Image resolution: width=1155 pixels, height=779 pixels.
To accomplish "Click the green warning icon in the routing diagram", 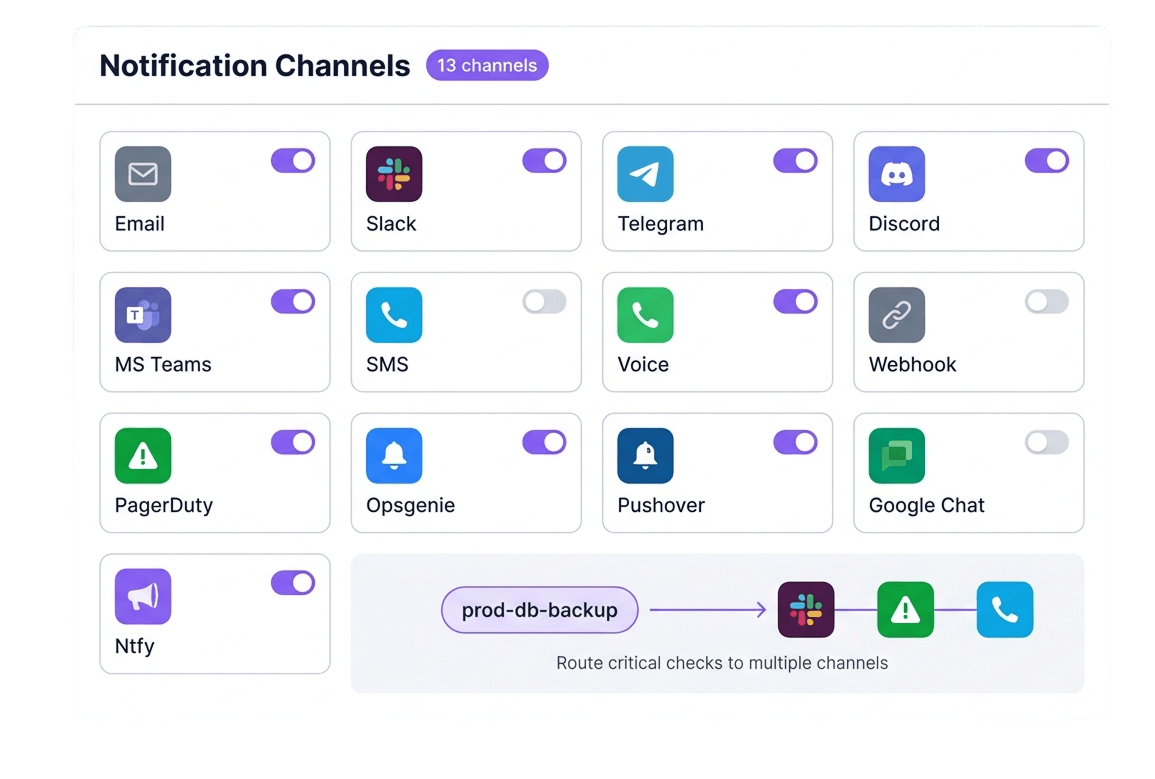I will tap(905, 610).
